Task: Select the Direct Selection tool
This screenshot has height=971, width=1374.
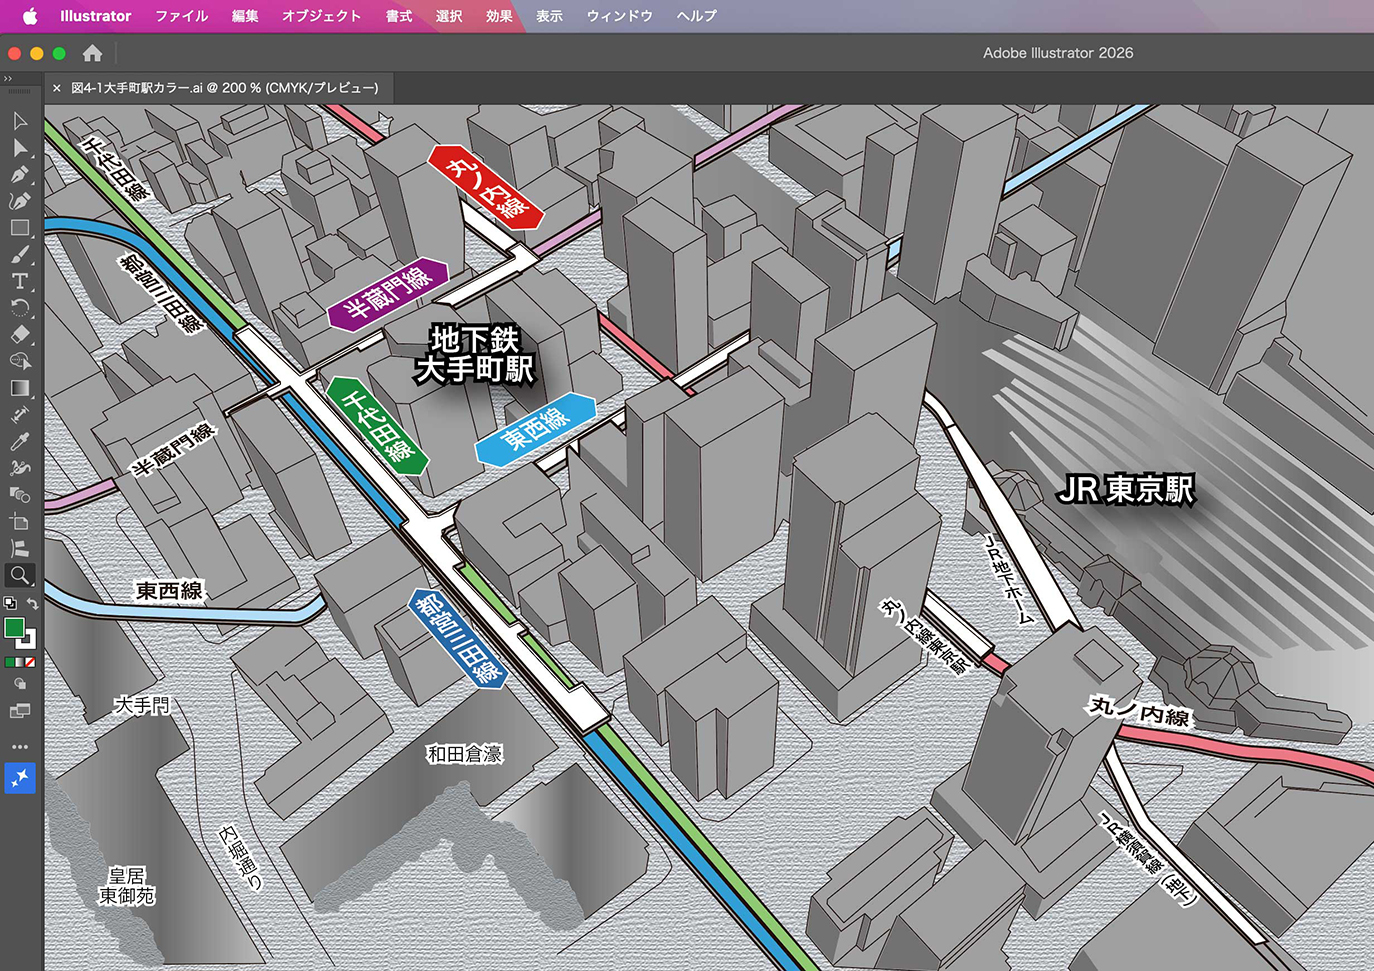Action: point(19,148)
